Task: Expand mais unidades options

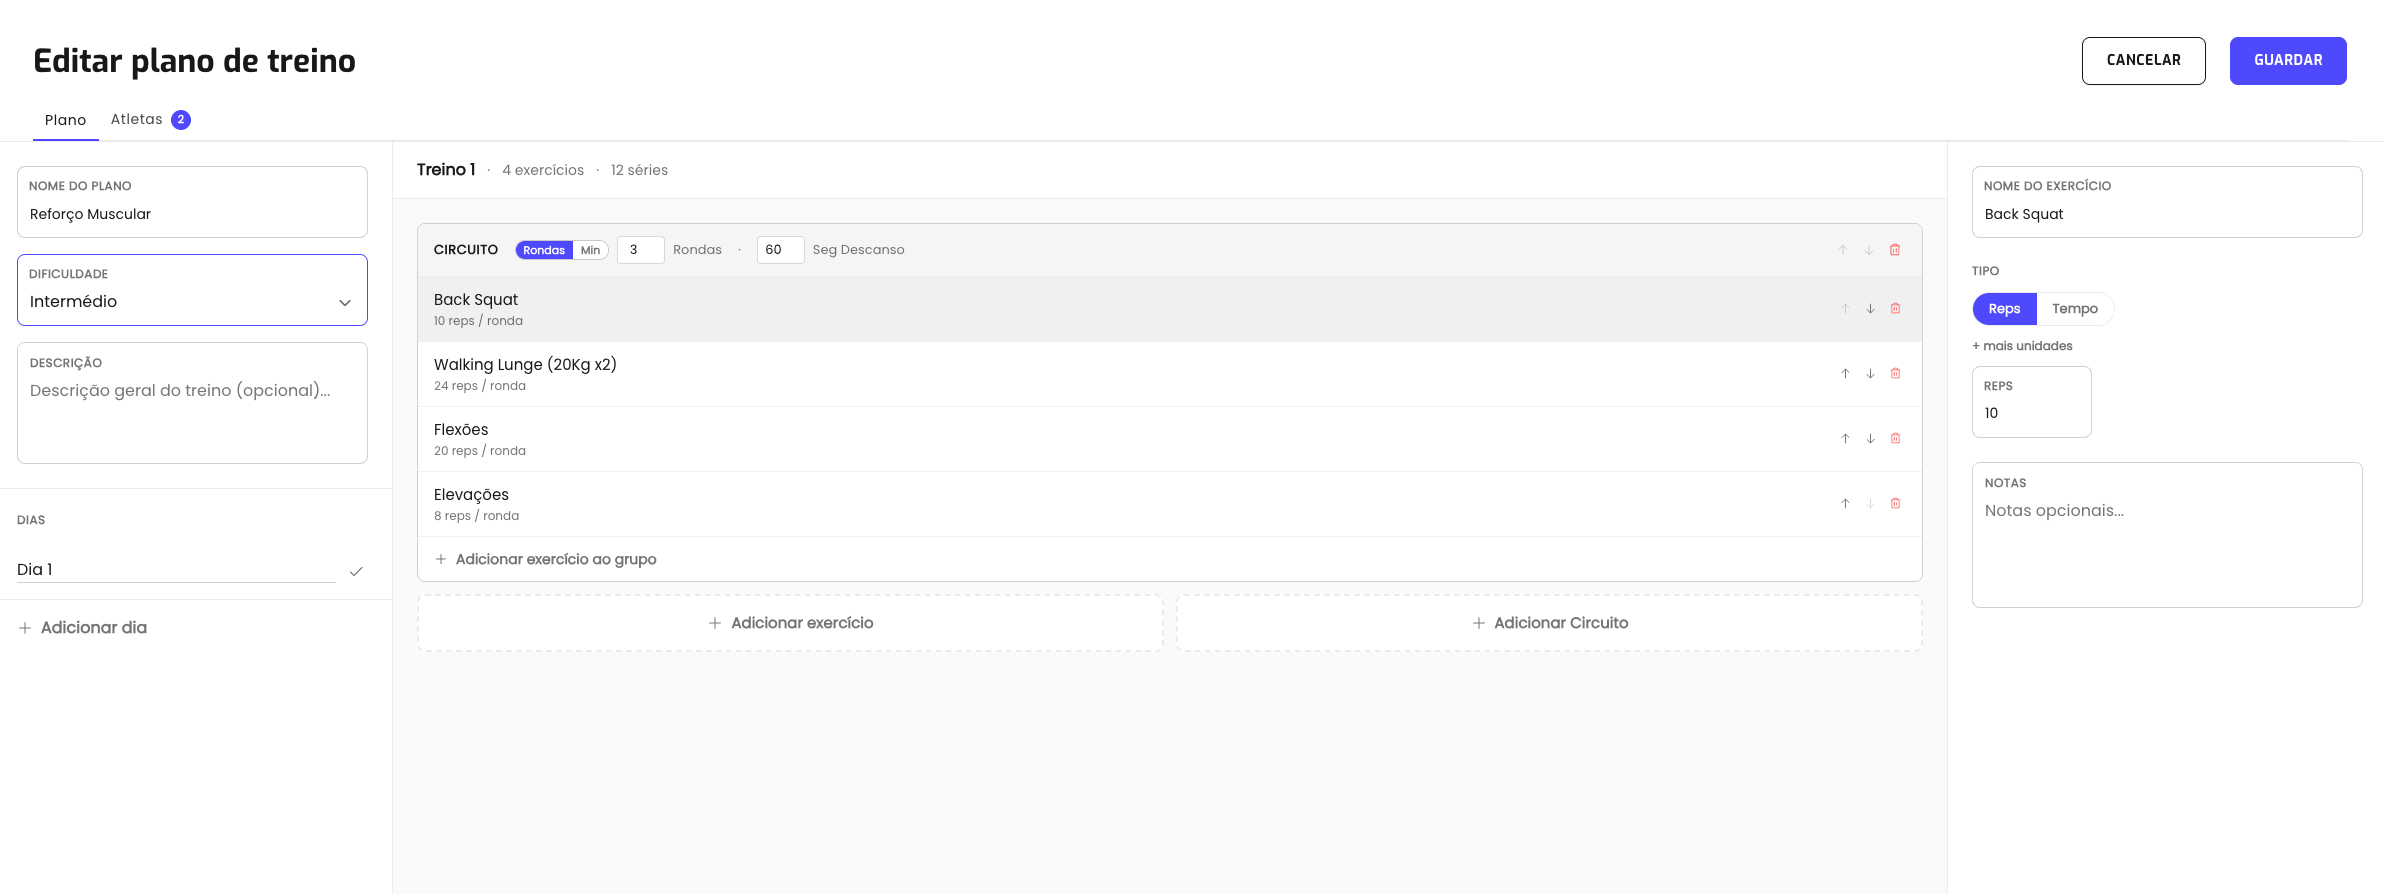Action: 2022,346
